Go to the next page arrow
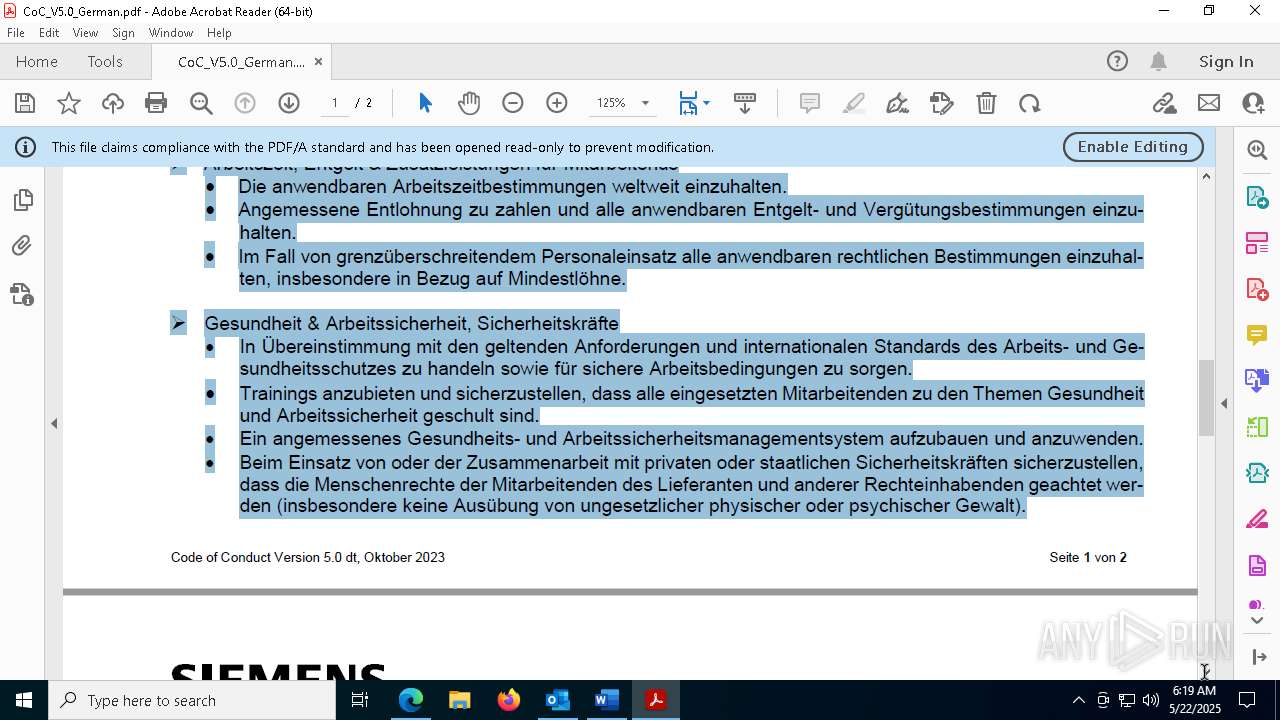1280x720 pixels. pyautogui.click(x=289, y=103)
